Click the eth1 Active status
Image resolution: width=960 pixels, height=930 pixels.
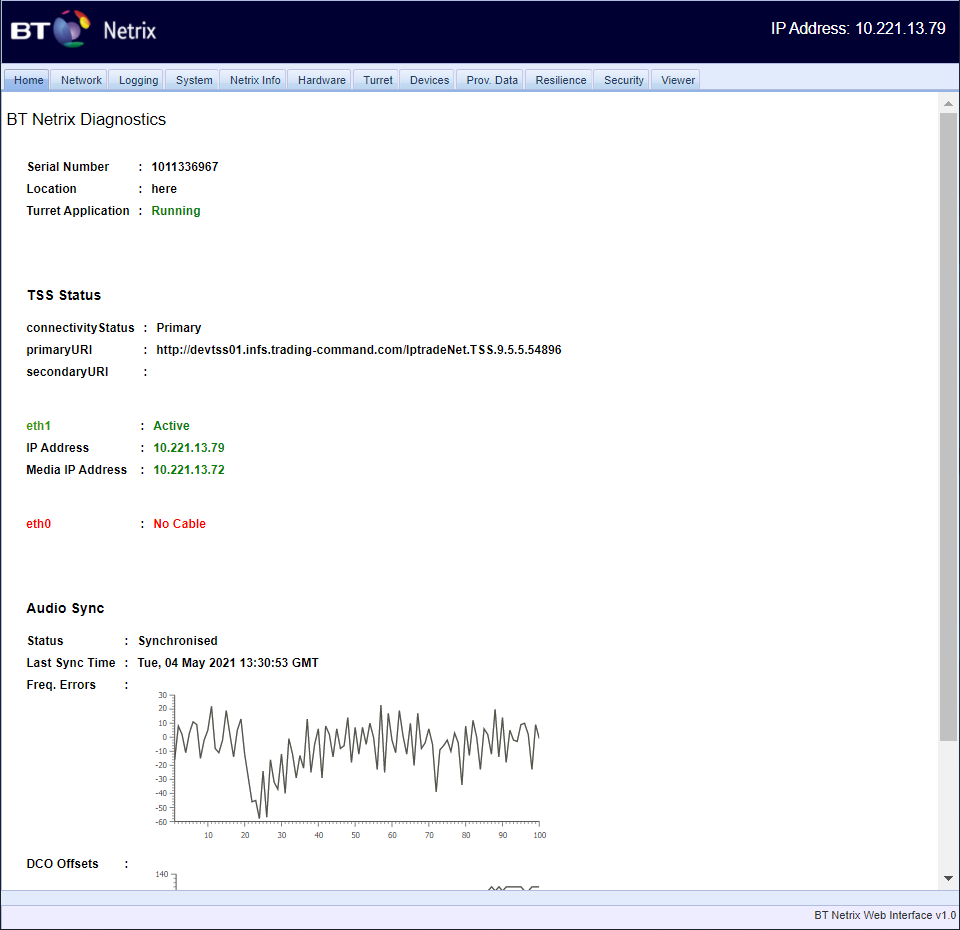(171, 426)
